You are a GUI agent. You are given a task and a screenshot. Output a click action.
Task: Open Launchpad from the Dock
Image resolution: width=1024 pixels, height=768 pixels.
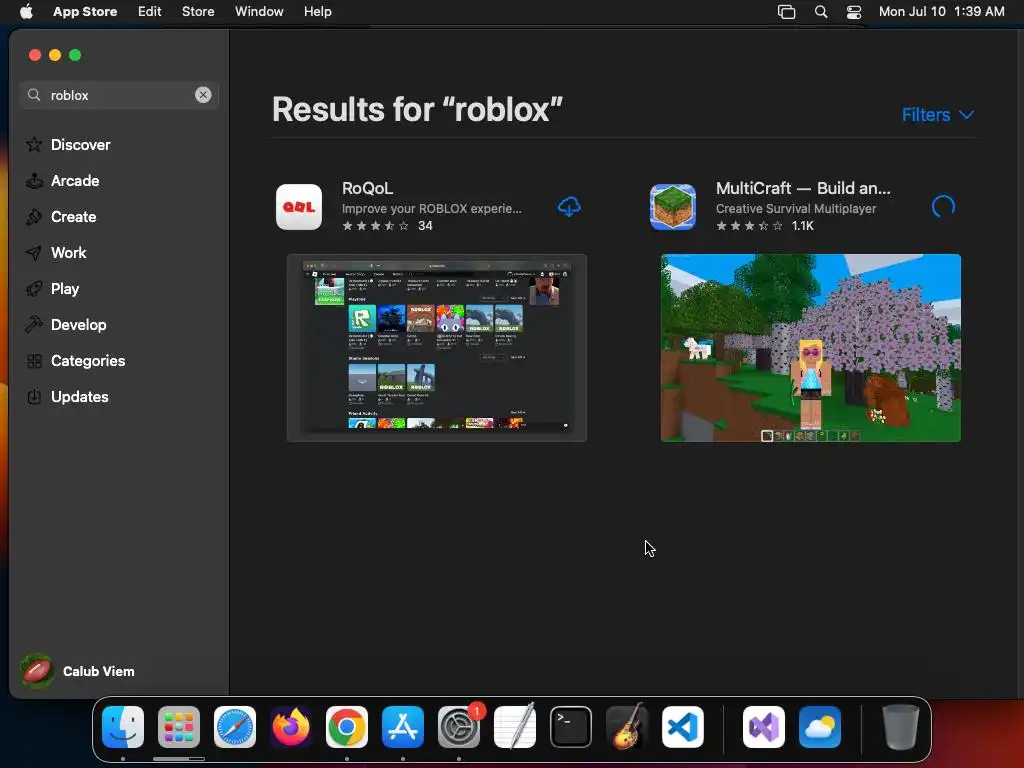(179, 727)
